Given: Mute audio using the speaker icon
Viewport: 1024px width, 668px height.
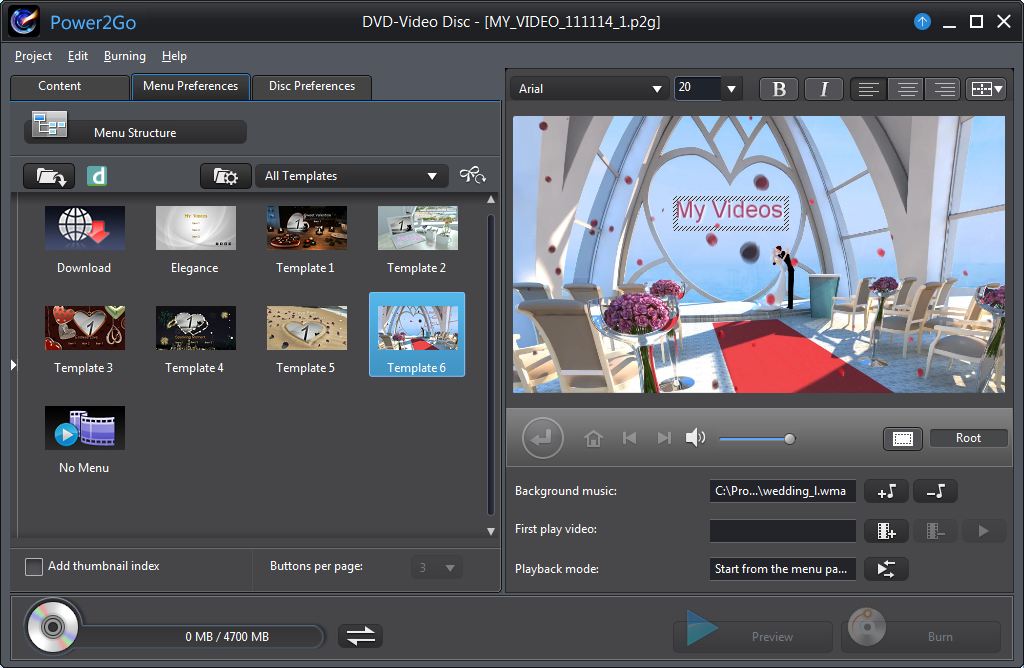Looking at the screenshot, I should (696, 438).
